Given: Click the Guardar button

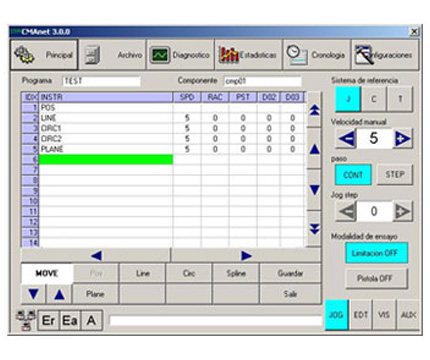Looking at the screenshot, I should 290,274.
